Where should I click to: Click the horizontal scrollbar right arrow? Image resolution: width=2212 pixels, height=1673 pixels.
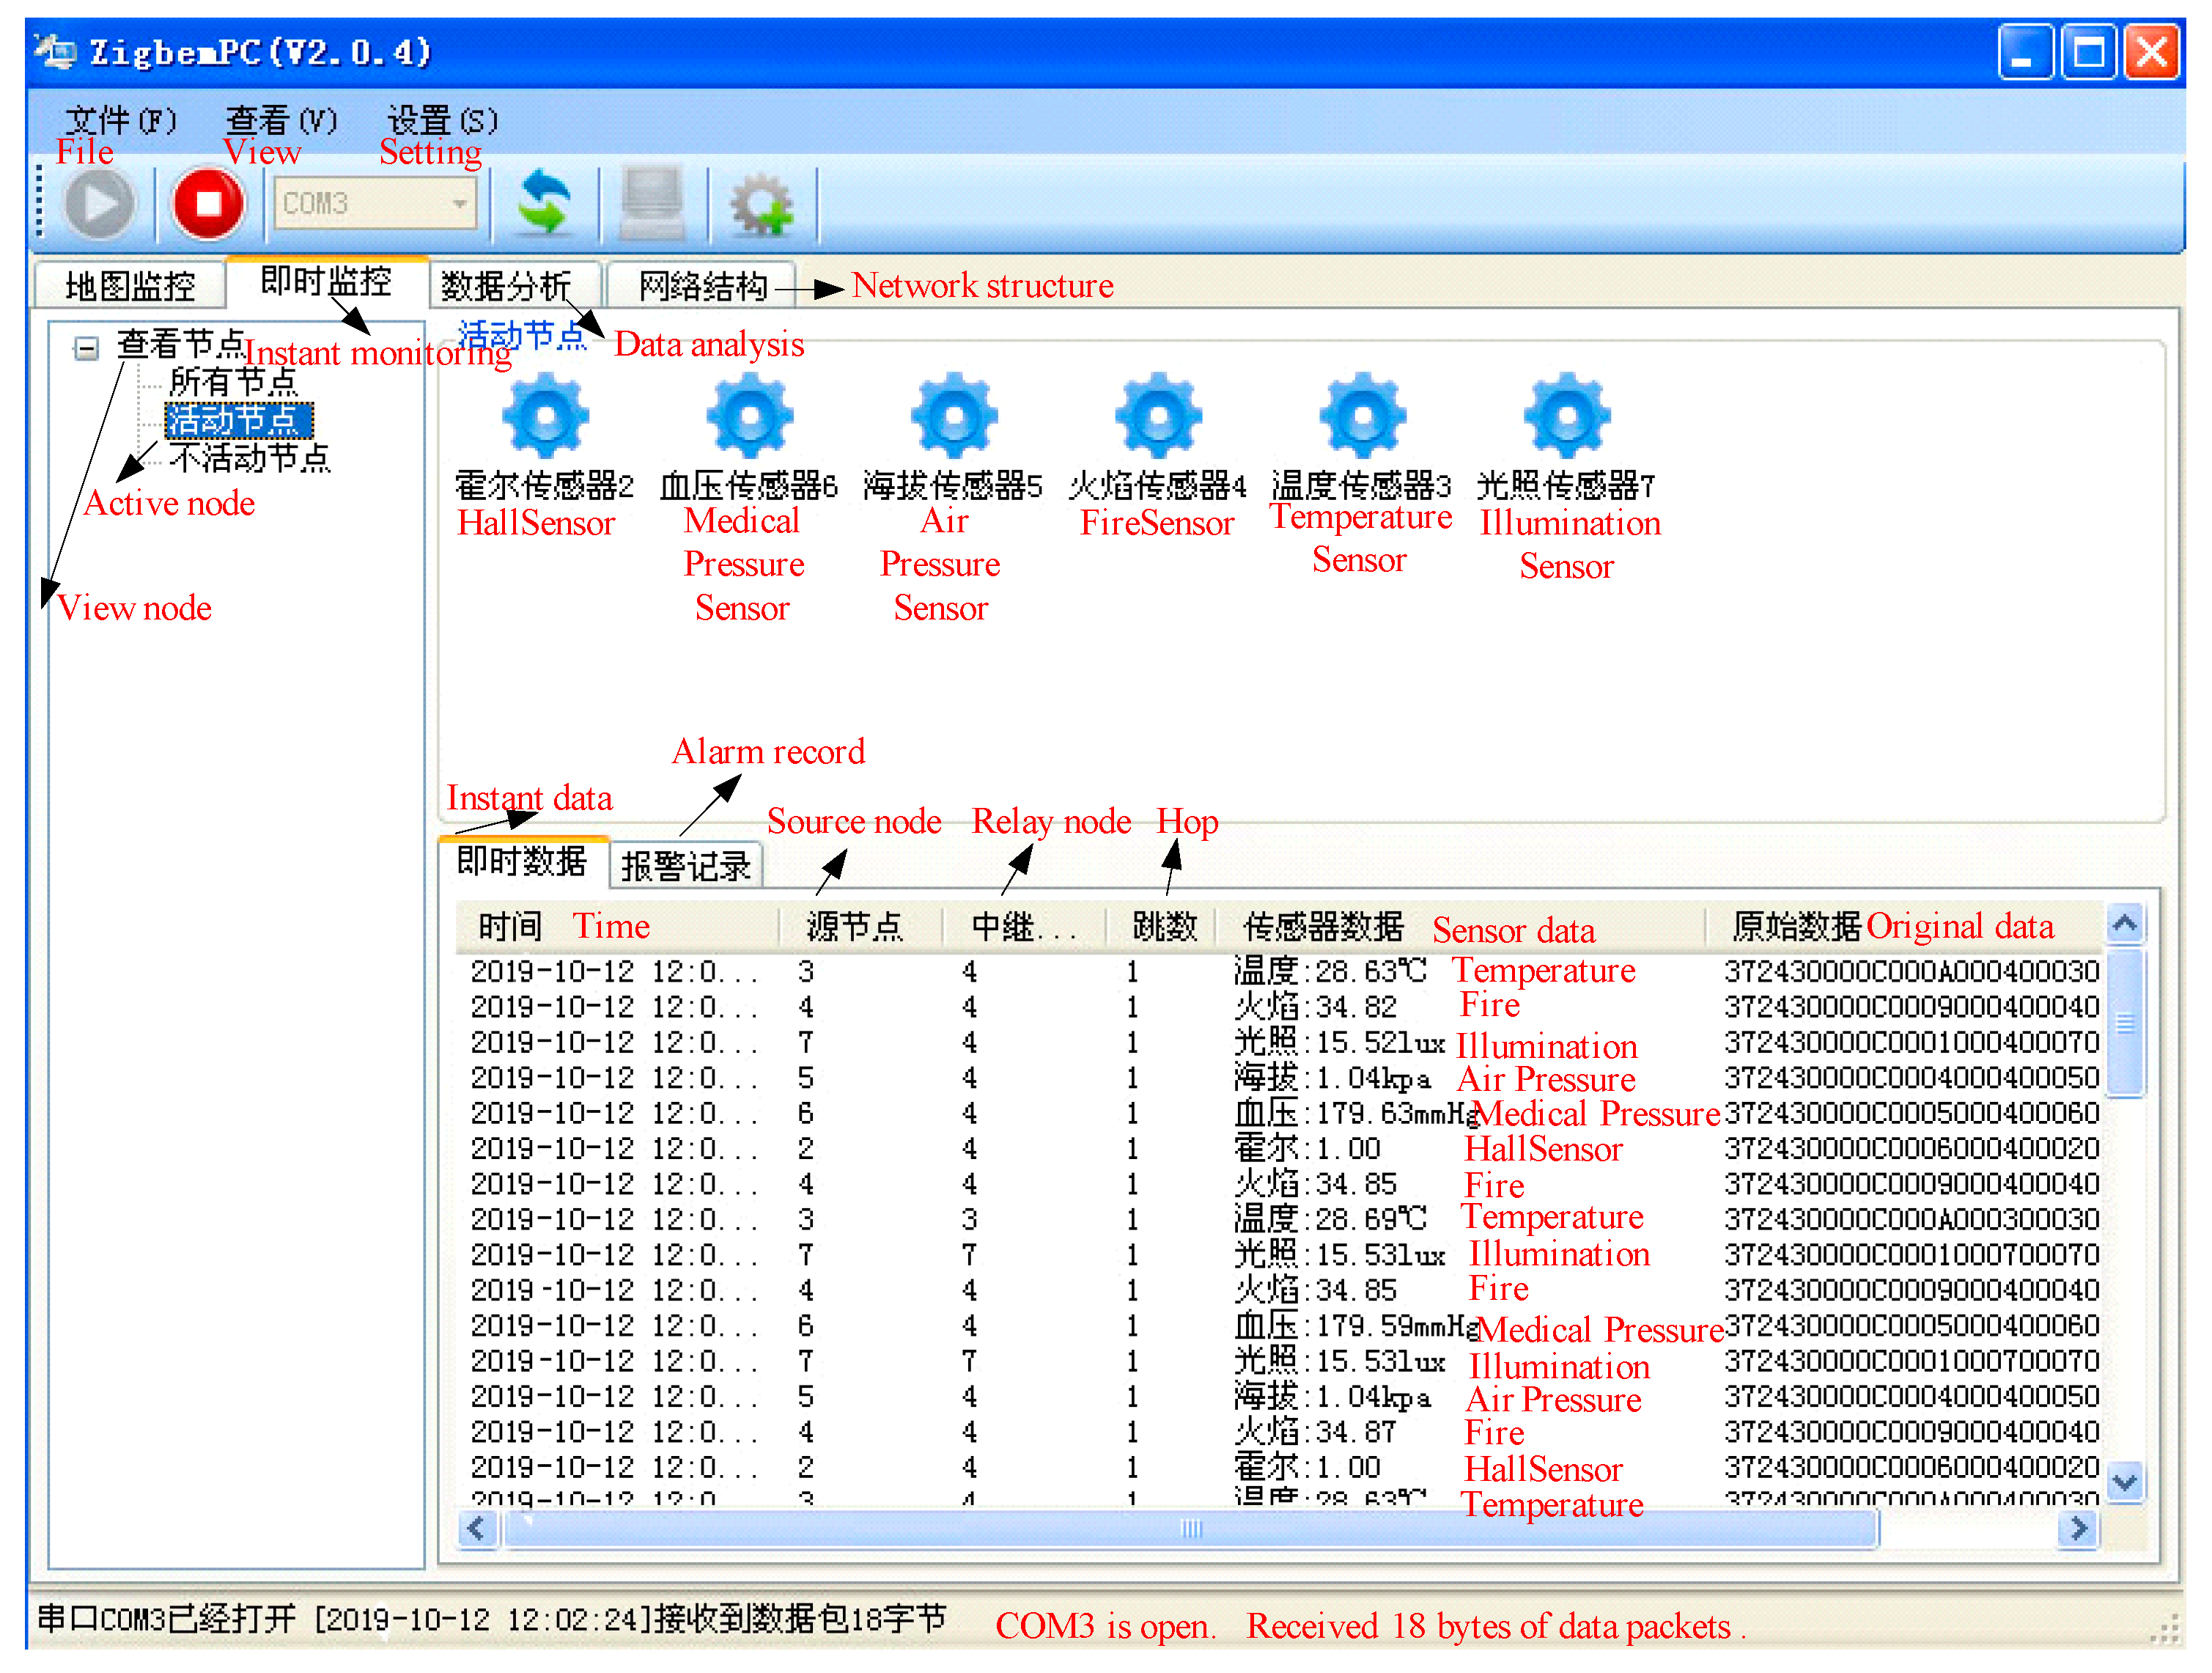(x=2078, y=1528)
